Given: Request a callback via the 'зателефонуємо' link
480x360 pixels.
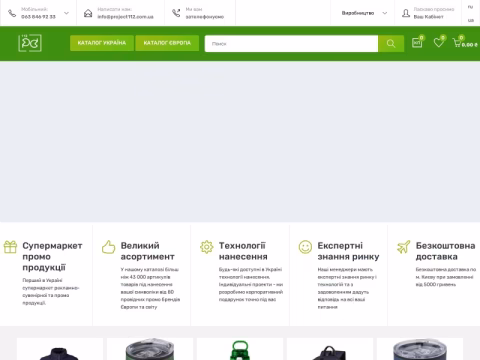Looking at the screenshot, I should [x=205, y=17].
